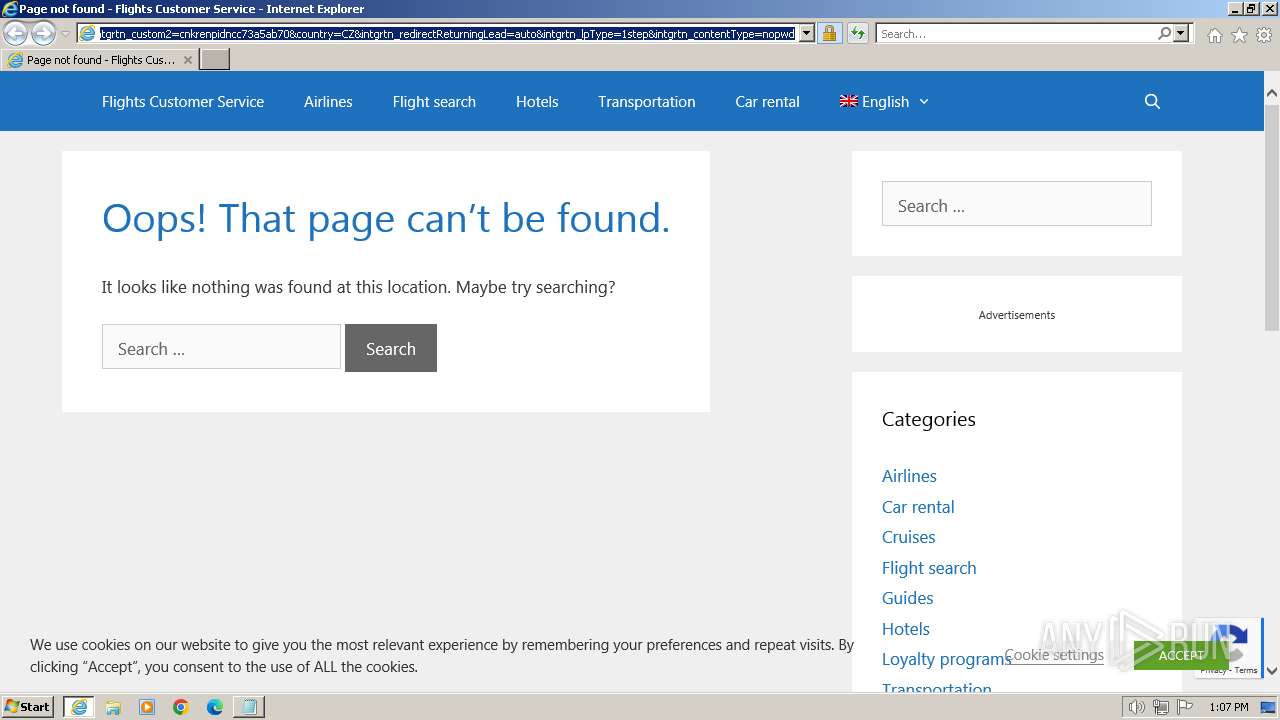Click the gray Search button
The width and height of the screenshot is (1280, 720).
[391, 348]
